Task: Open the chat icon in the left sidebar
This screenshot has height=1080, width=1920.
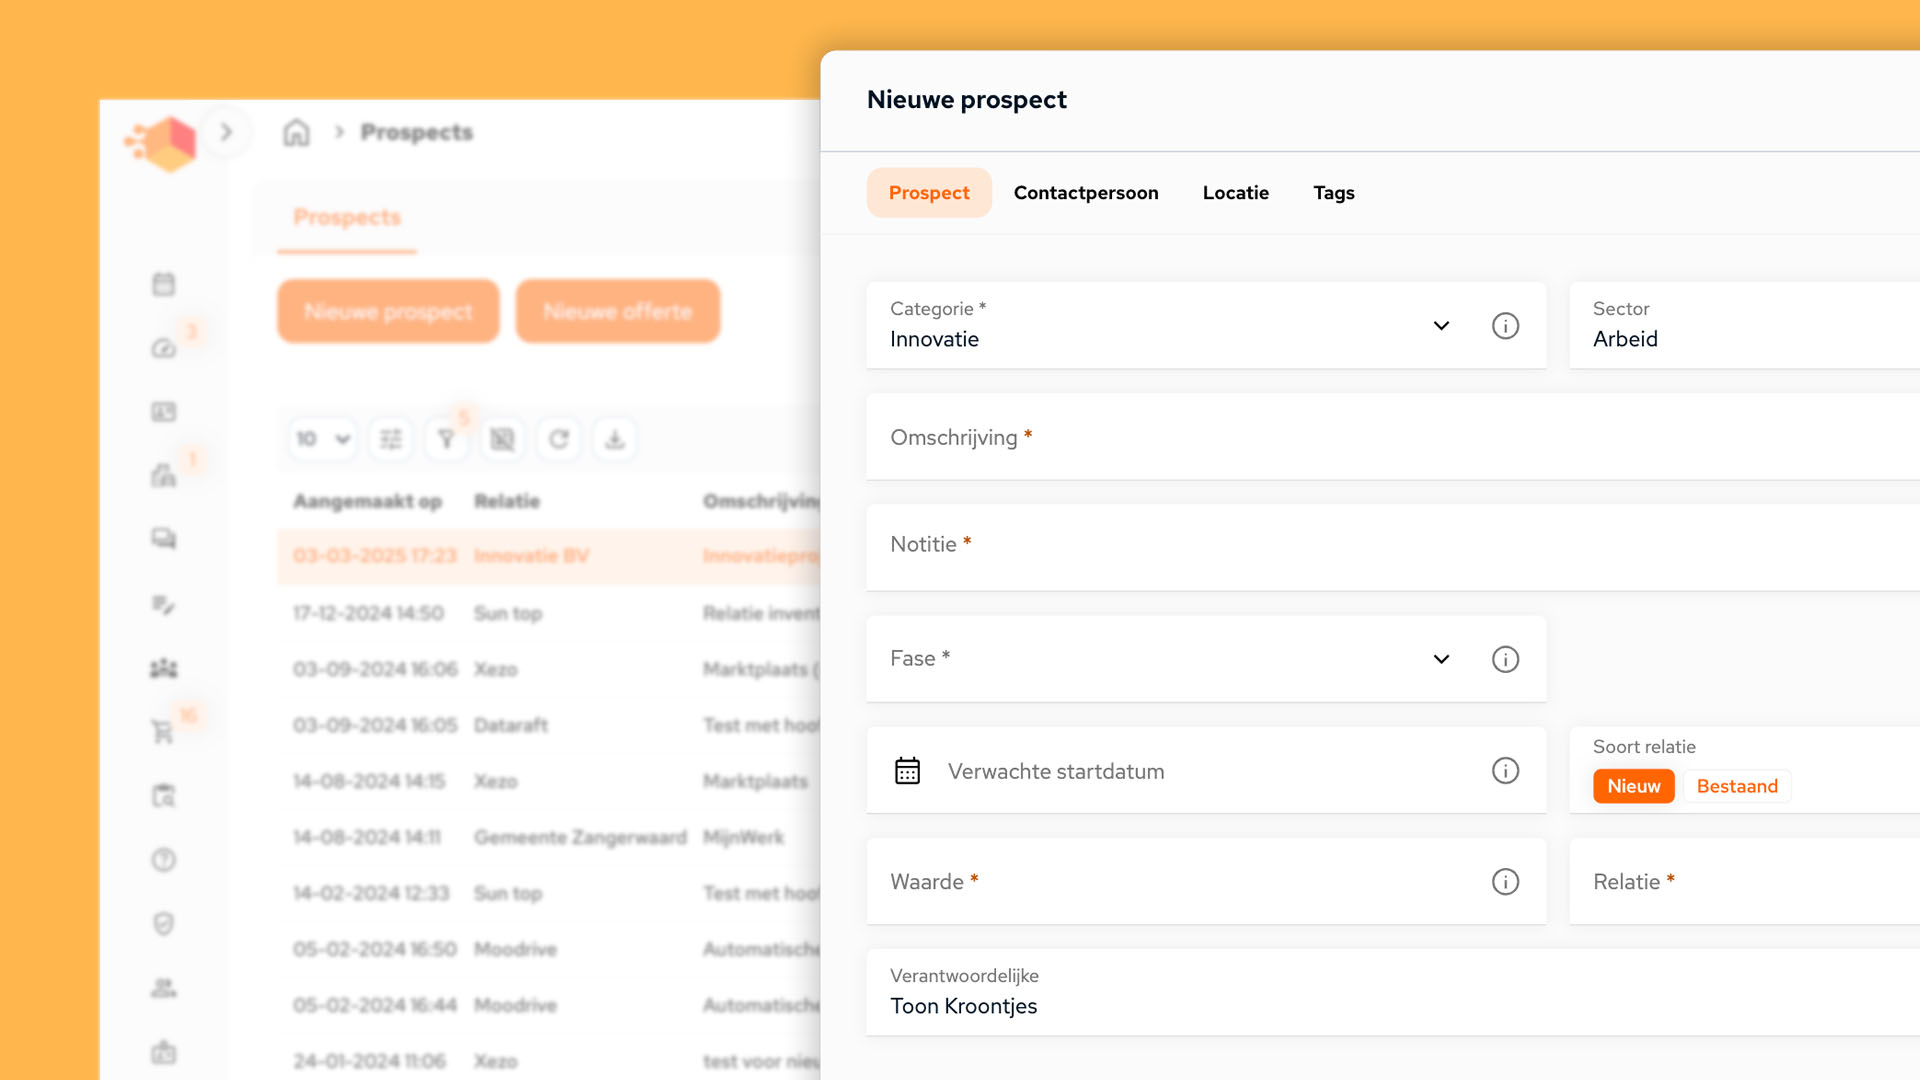Action: click(162, 538)
